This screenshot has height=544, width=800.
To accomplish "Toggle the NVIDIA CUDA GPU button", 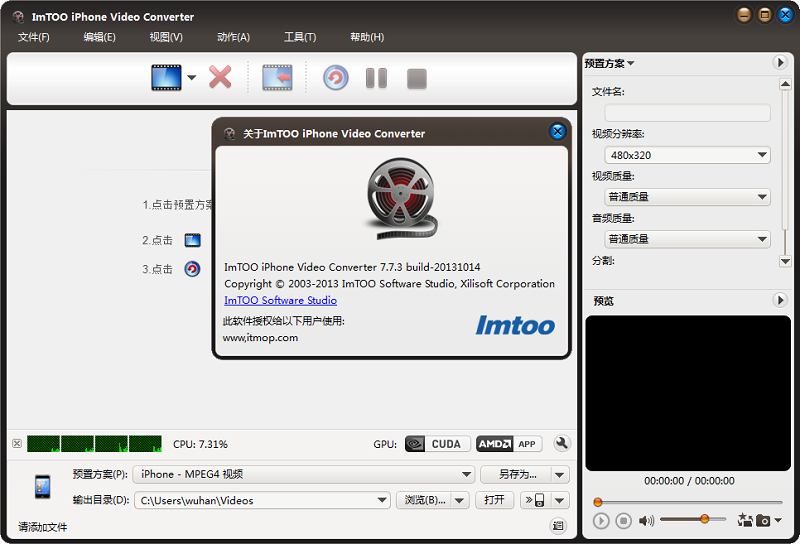I will 437,444.
